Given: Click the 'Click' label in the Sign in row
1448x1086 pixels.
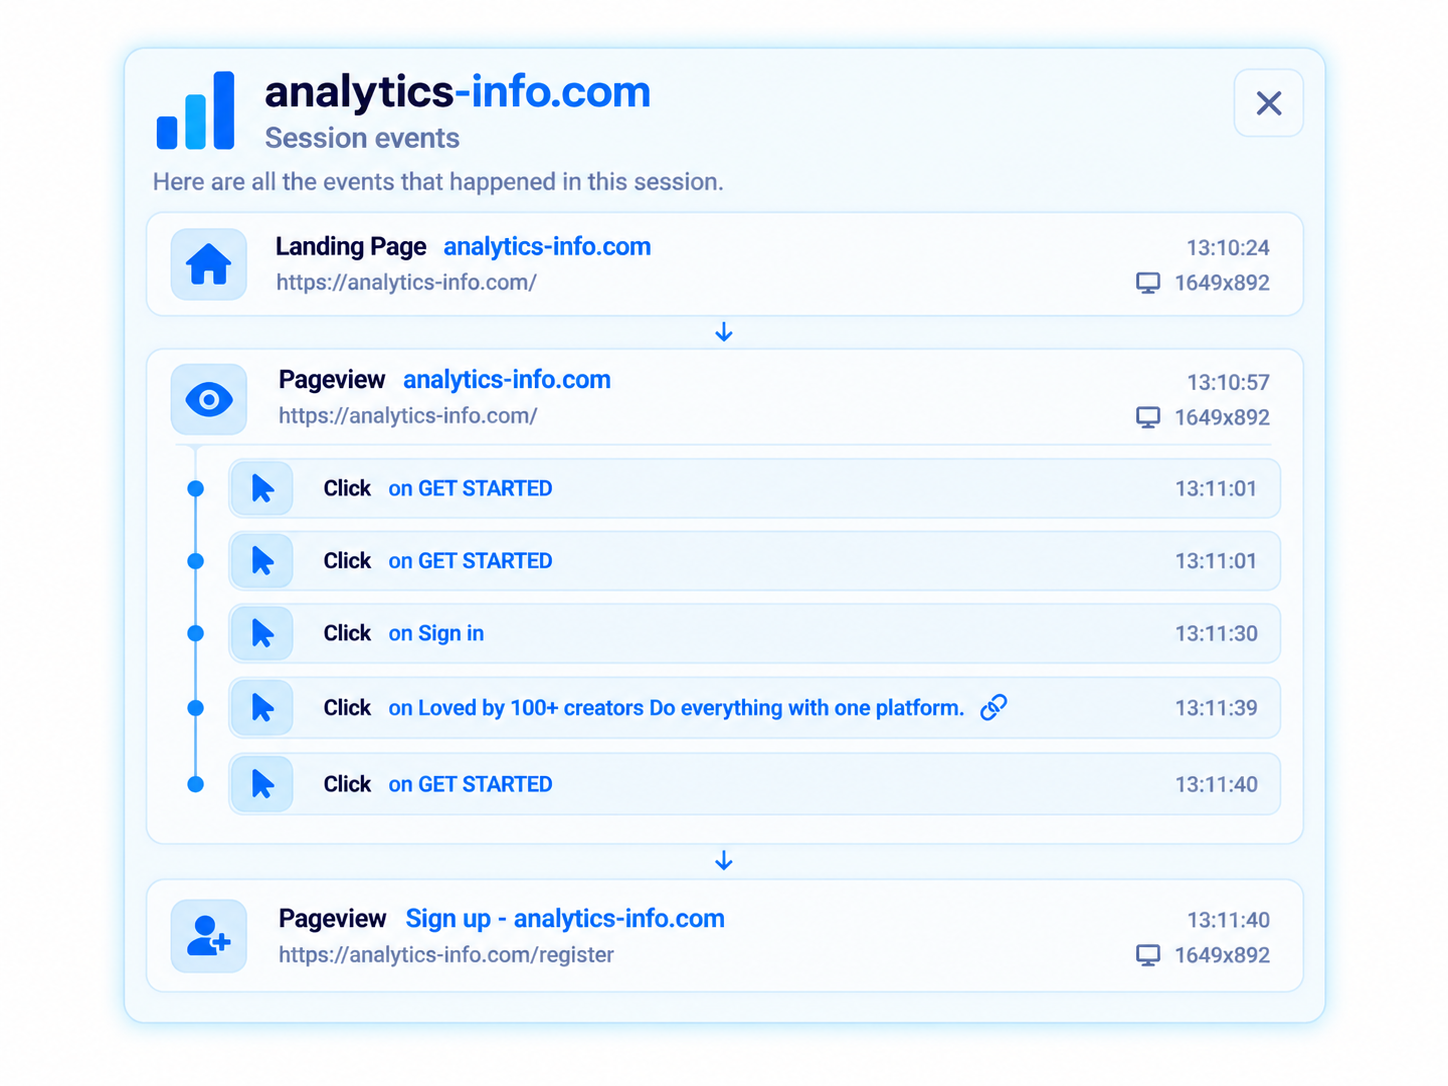Looking at the screenshot, I should [347, 633].
